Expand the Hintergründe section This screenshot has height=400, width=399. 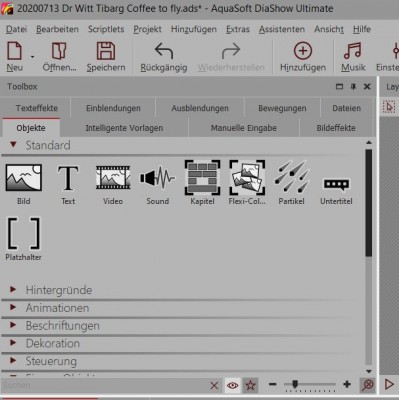13,289
